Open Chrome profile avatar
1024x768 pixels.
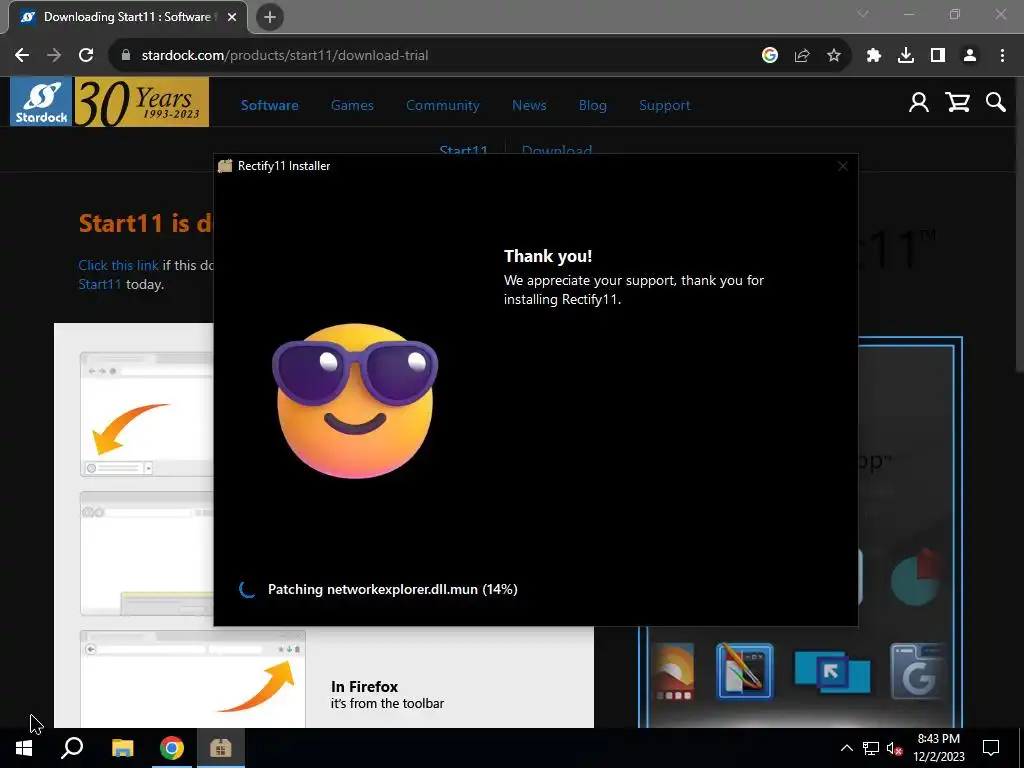(970, 56)
